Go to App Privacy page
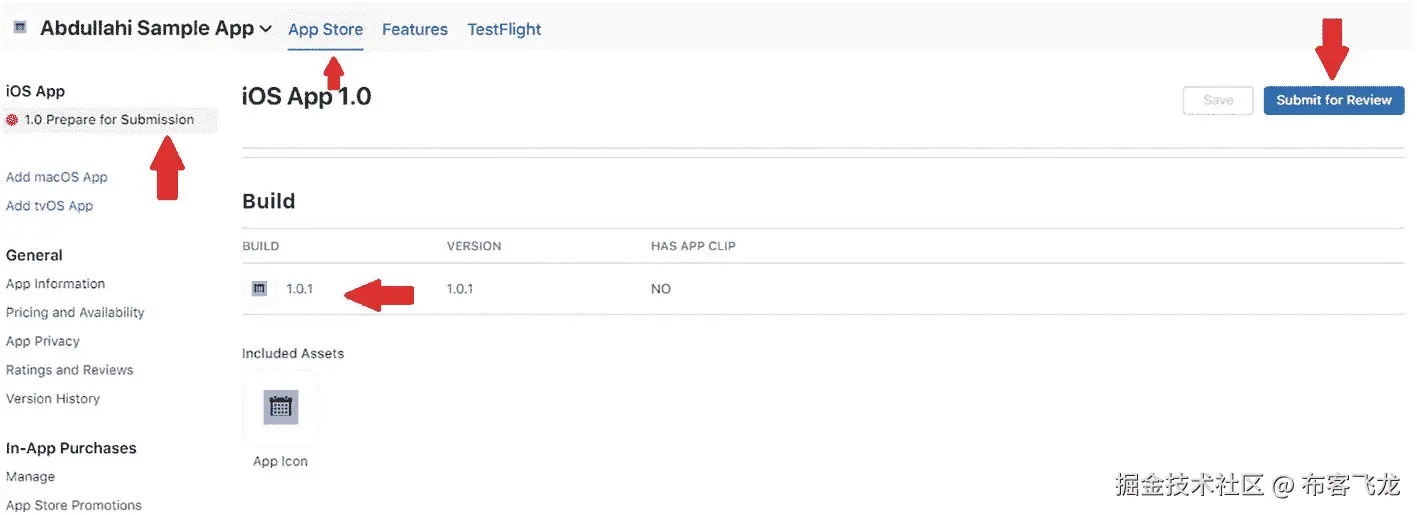Screen dimensions: 1417x515 43,341
